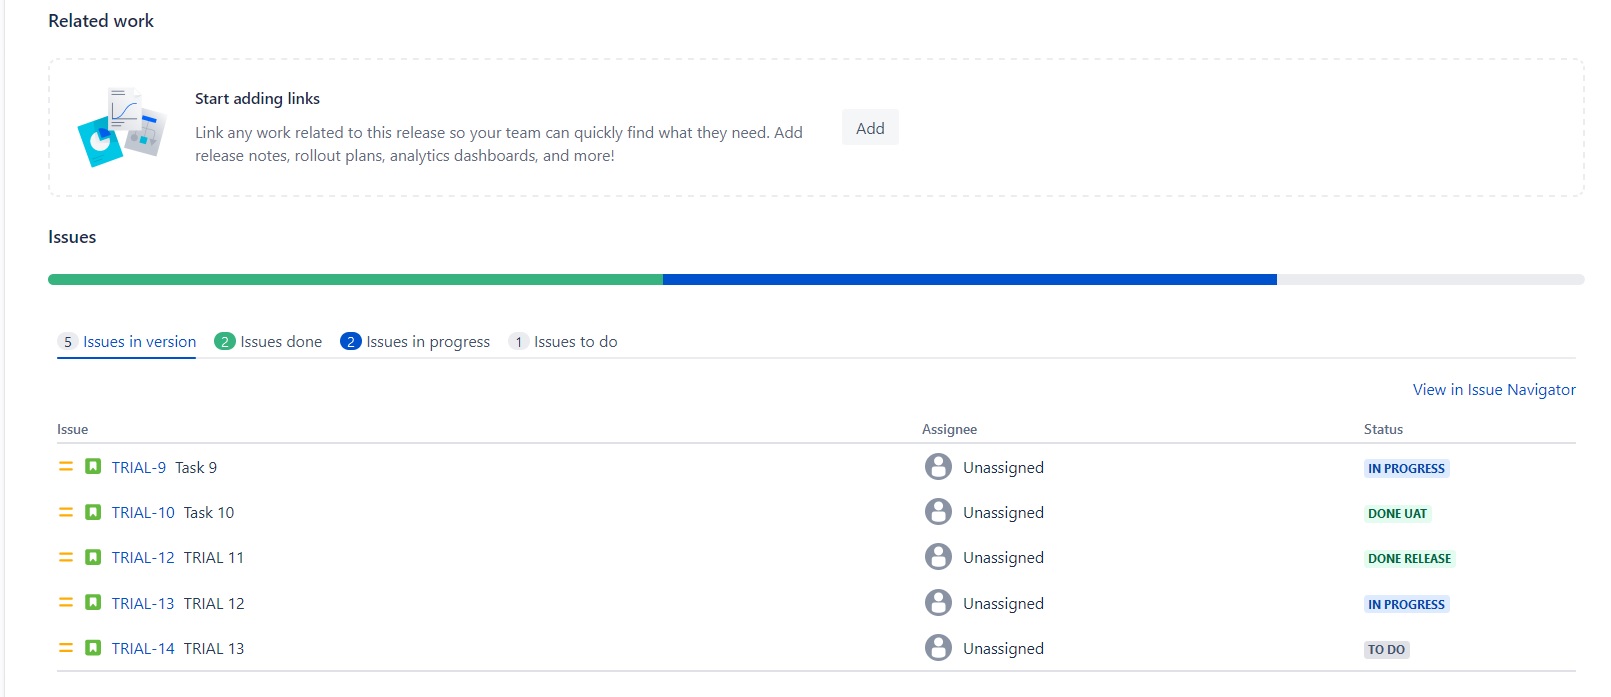This screenshot has width=1611, height=697.
Task: Click the green done segment of progress bar
Action: (x=355, y=280)
